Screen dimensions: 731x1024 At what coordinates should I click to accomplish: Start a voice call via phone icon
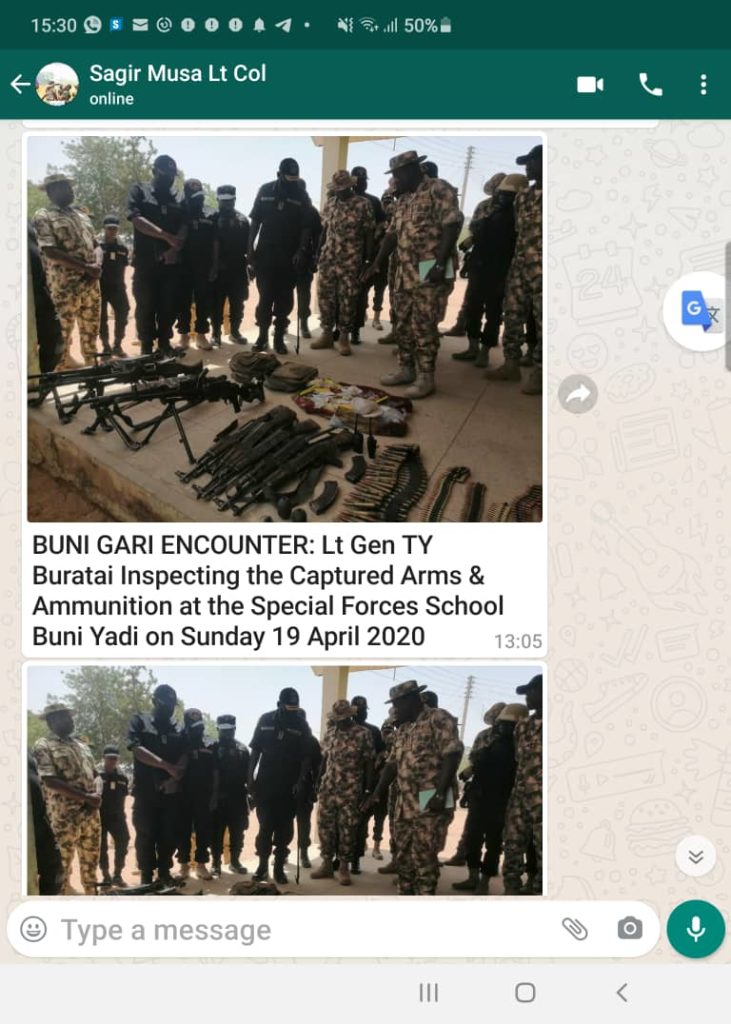tap(650, 85)
